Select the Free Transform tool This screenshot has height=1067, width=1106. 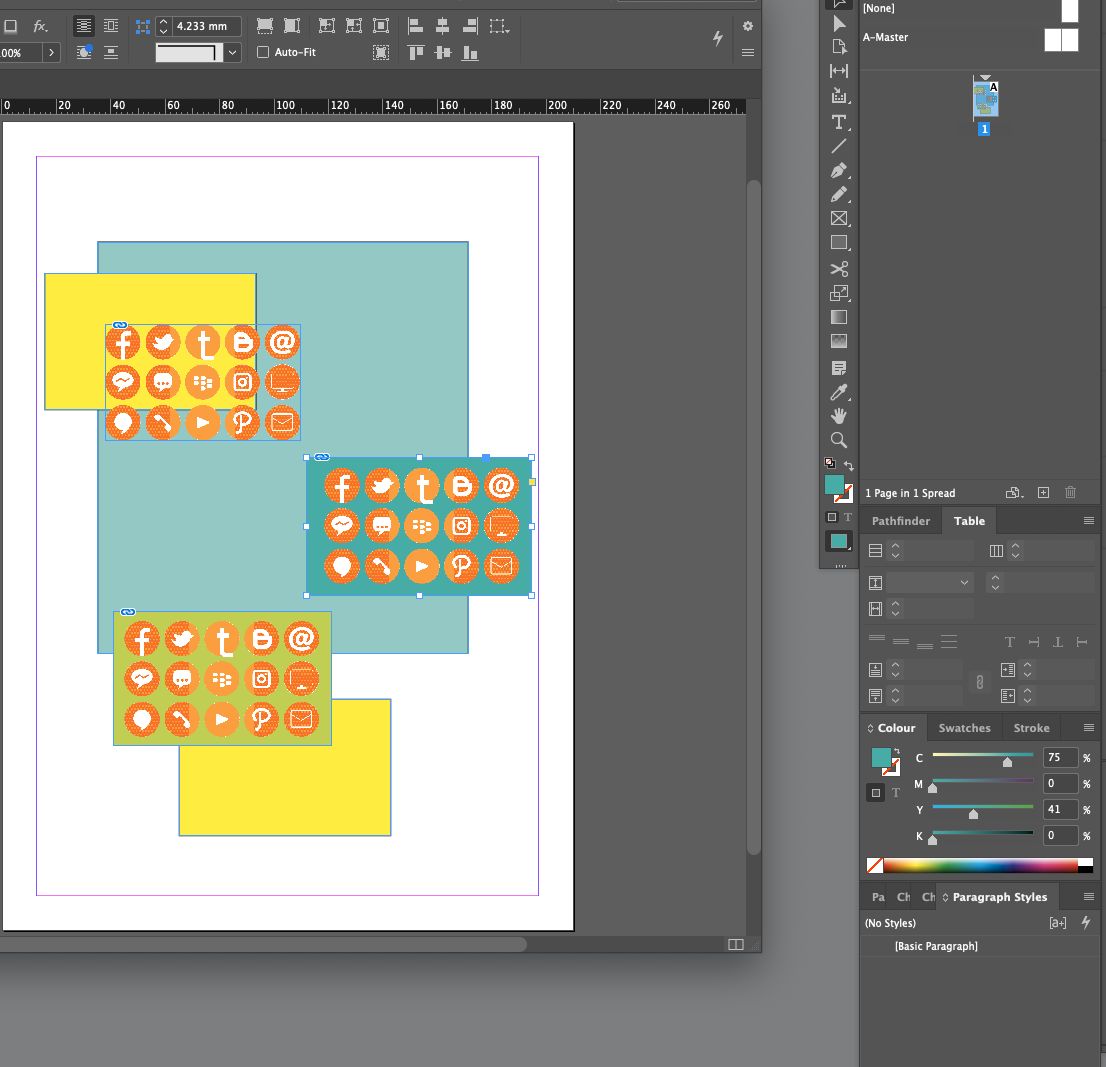click(x=839, y=293)
